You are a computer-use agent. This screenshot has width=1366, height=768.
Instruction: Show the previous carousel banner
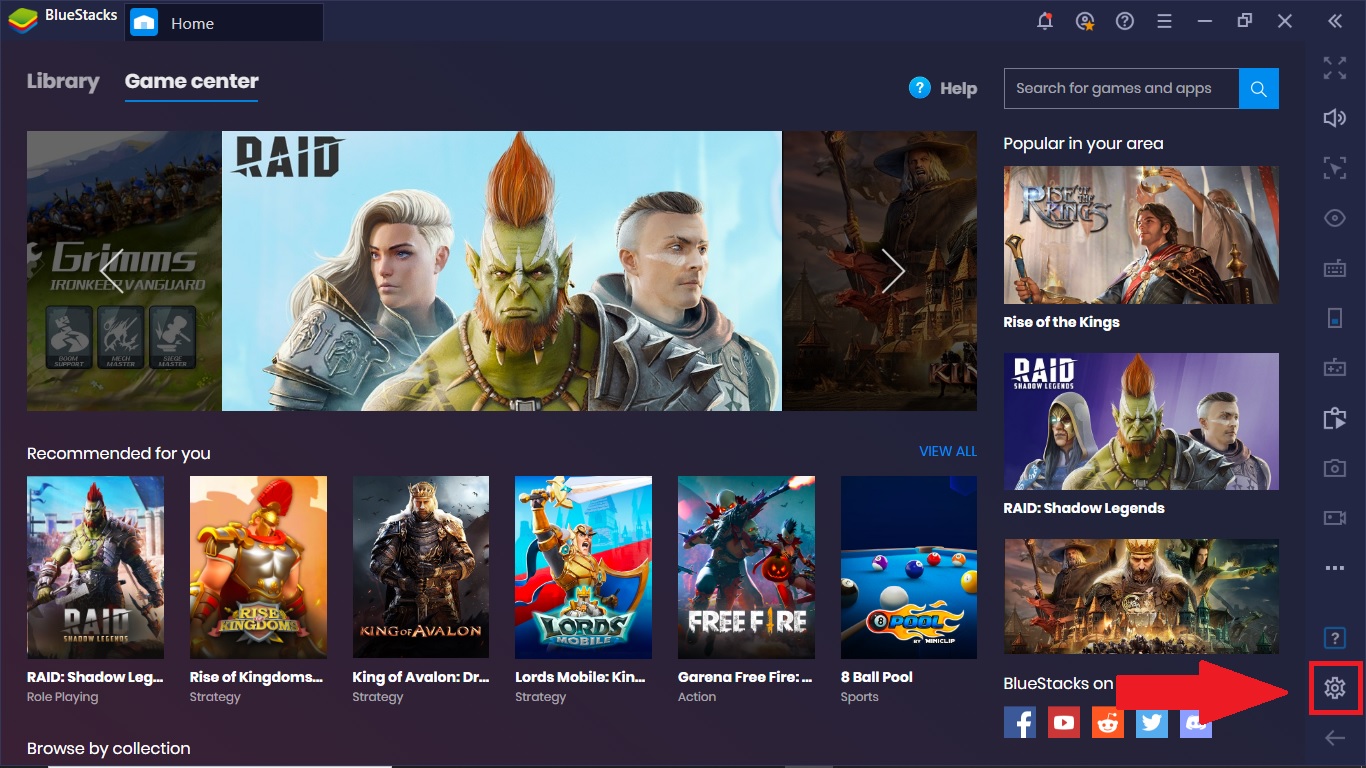point(111,271)
